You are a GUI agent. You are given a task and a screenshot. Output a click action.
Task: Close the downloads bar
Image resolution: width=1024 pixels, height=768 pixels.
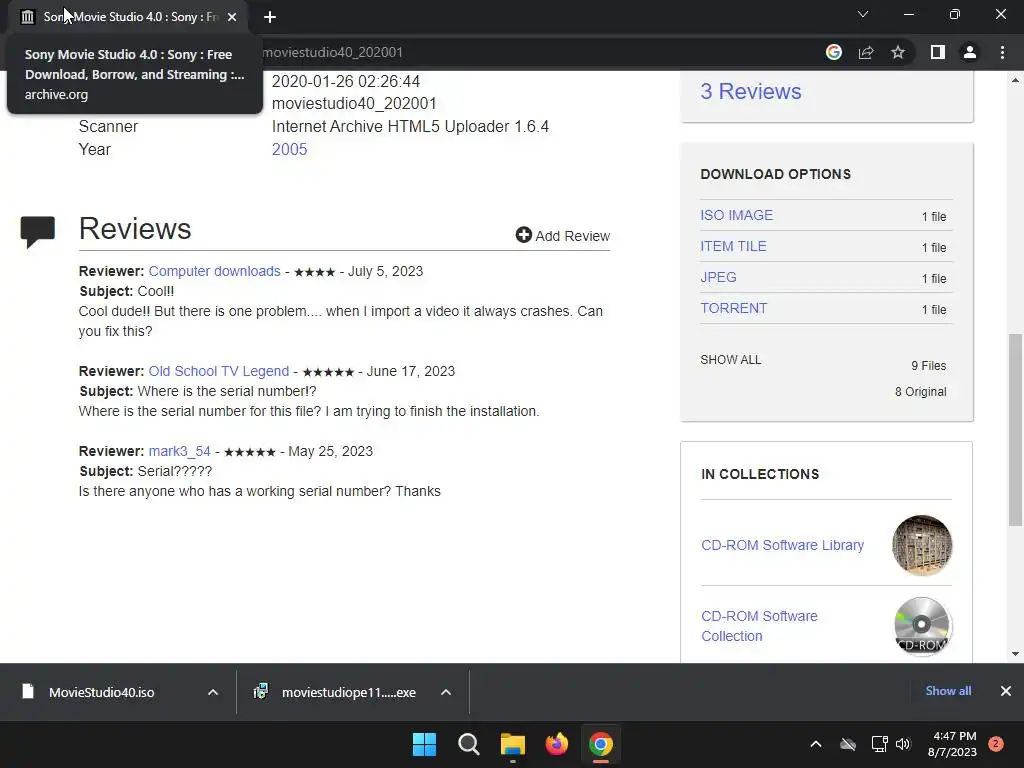(x=1006, y=691)
